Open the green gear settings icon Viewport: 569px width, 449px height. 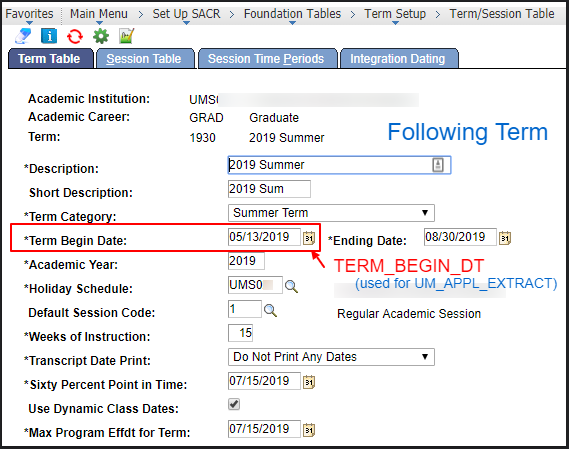(x=101, y=36)
